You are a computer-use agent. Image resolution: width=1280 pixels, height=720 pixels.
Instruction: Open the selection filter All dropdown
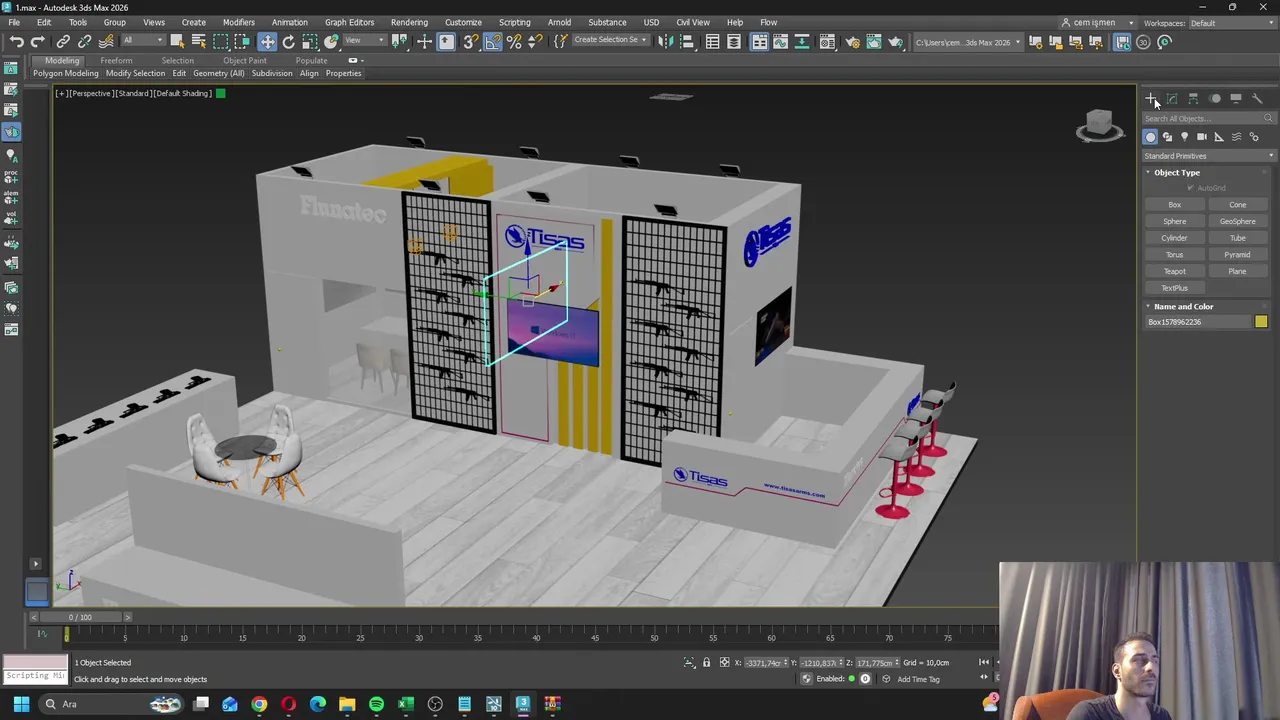(x=142, y=41)
